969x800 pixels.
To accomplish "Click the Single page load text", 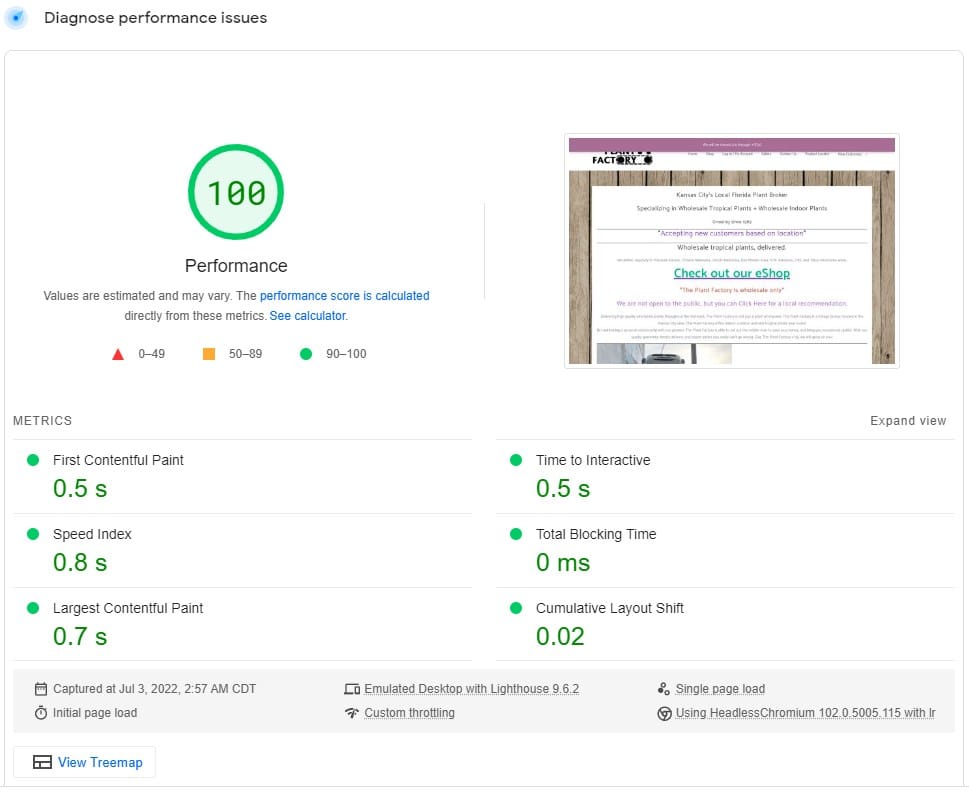I will [720, 689].
